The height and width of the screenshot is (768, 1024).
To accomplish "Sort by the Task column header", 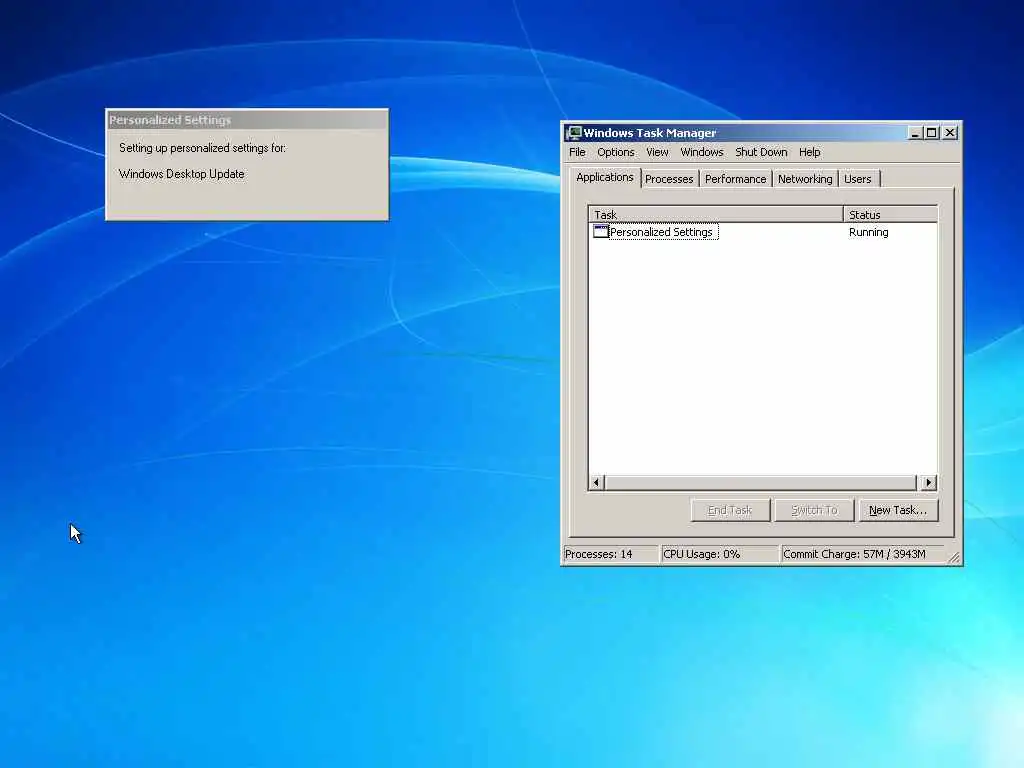I will 716,214.
